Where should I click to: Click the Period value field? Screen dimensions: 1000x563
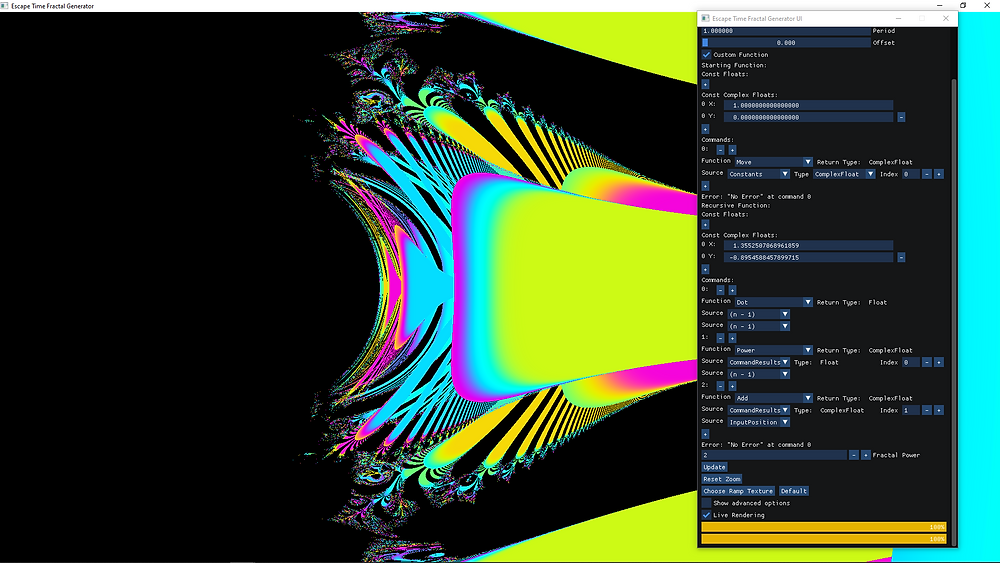[x=786, y=31]
